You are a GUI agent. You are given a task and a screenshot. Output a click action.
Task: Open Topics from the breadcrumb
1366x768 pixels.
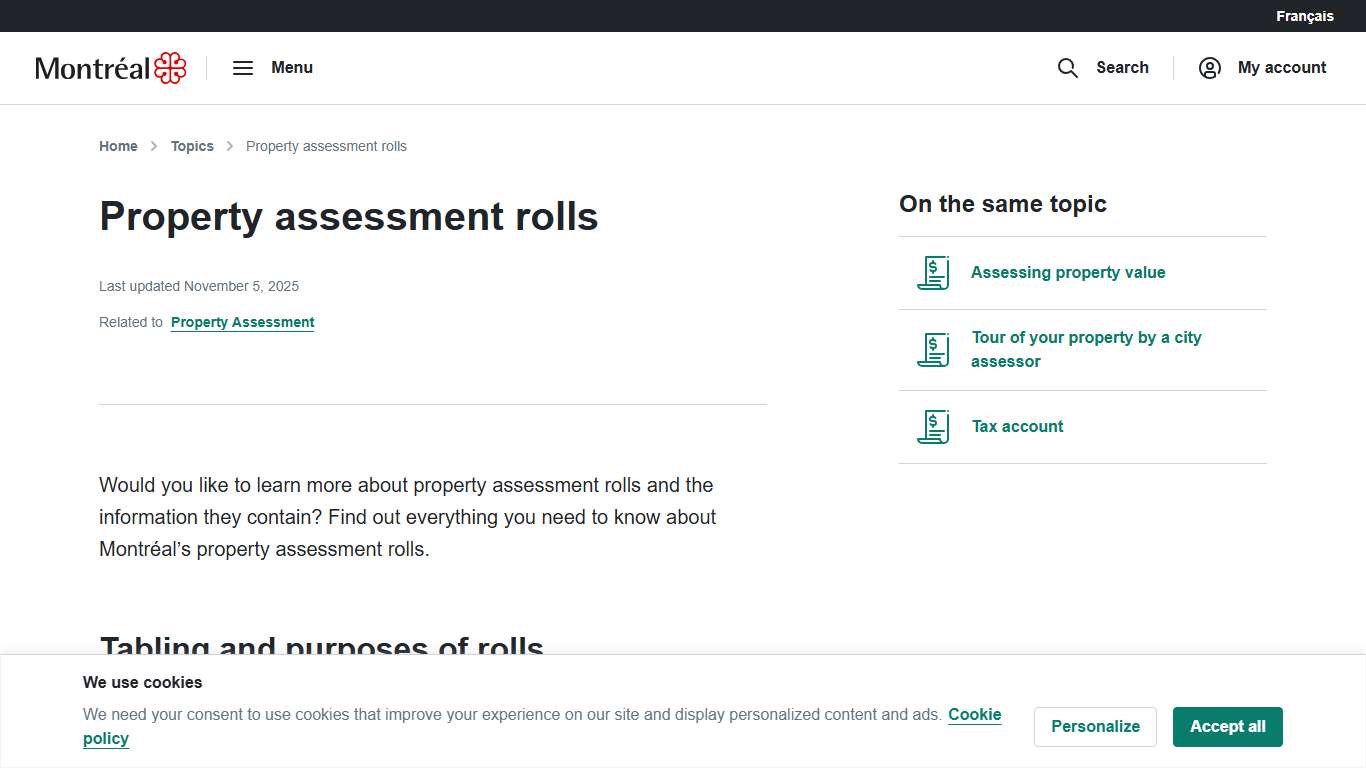click(192, 146)
